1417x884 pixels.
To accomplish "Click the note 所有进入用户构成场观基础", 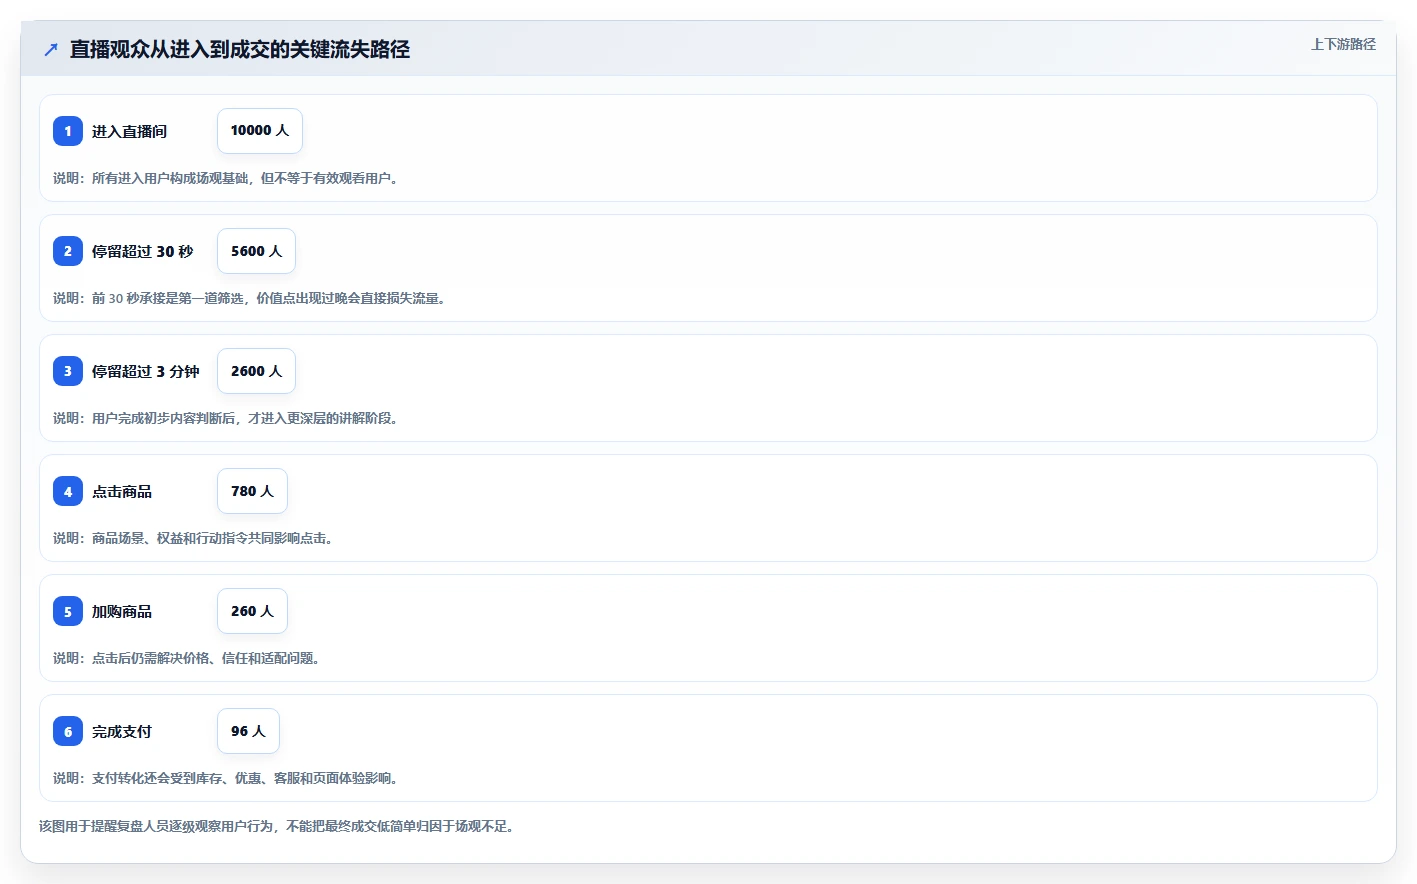I will point(228,178).
